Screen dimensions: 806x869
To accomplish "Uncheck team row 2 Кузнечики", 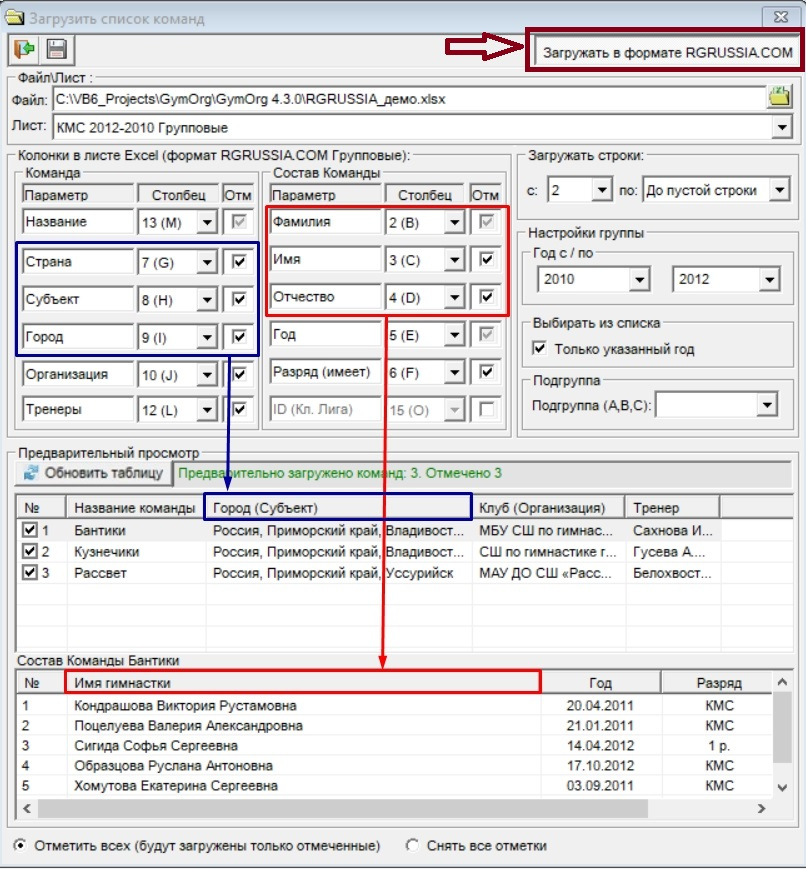I will tap(29, 551).
